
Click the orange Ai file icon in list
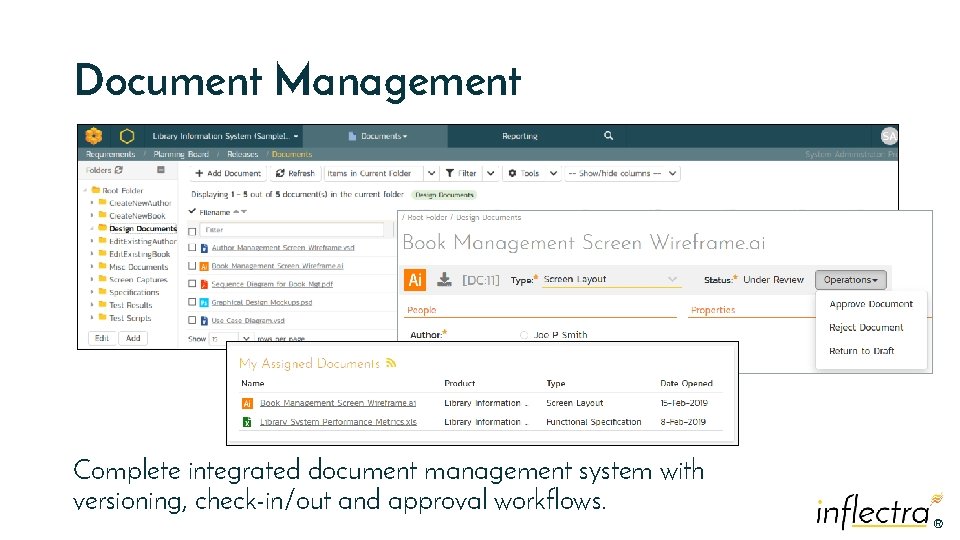click(x=204, y=266)
